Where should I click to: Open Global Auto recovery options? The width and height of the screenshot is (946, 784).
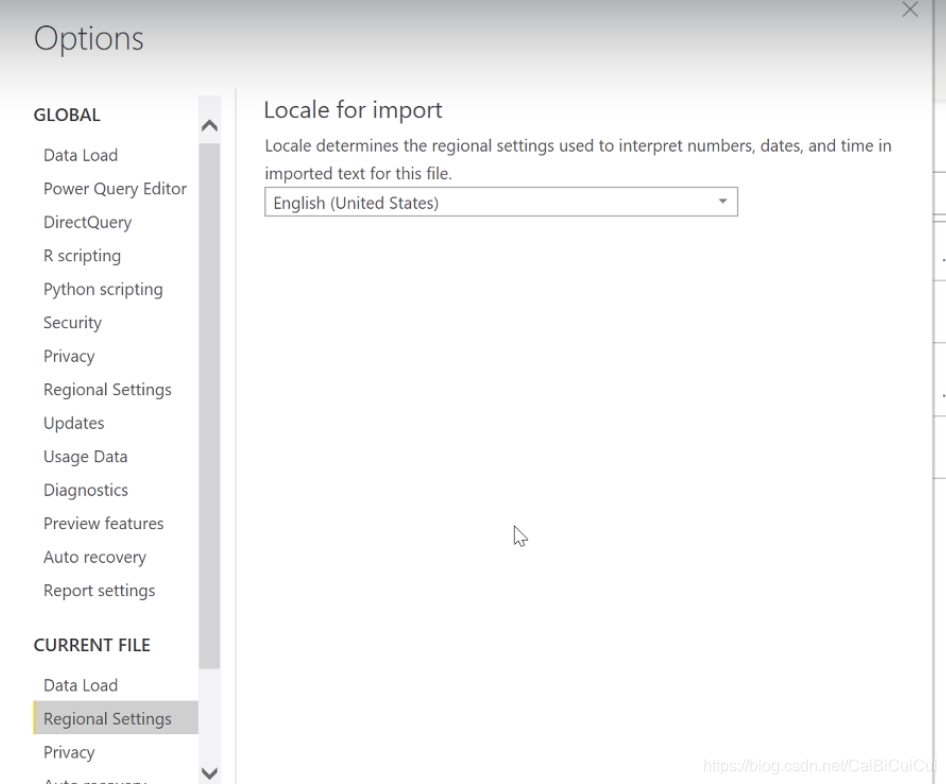pos(95,557)
